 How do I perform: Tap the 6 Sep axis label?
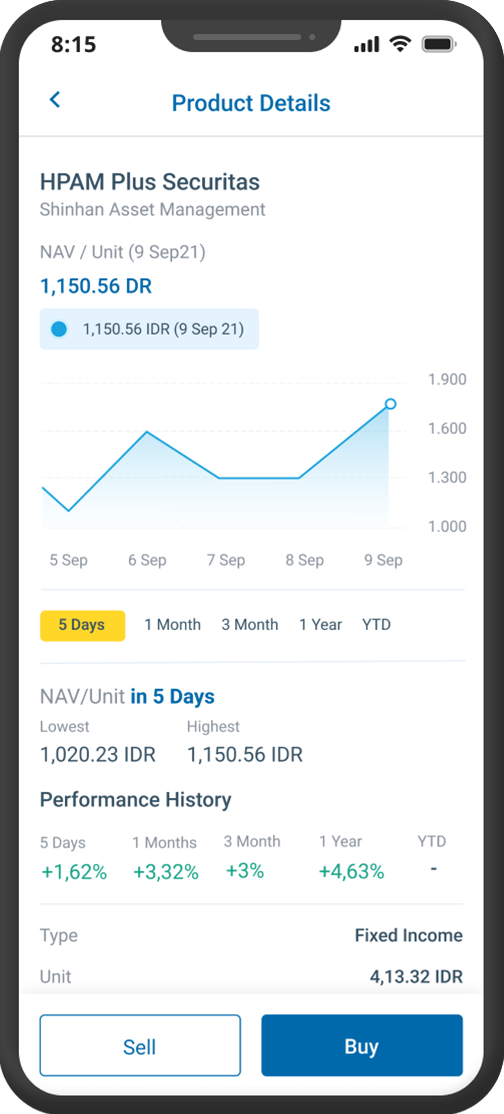(x=147, y=561)
